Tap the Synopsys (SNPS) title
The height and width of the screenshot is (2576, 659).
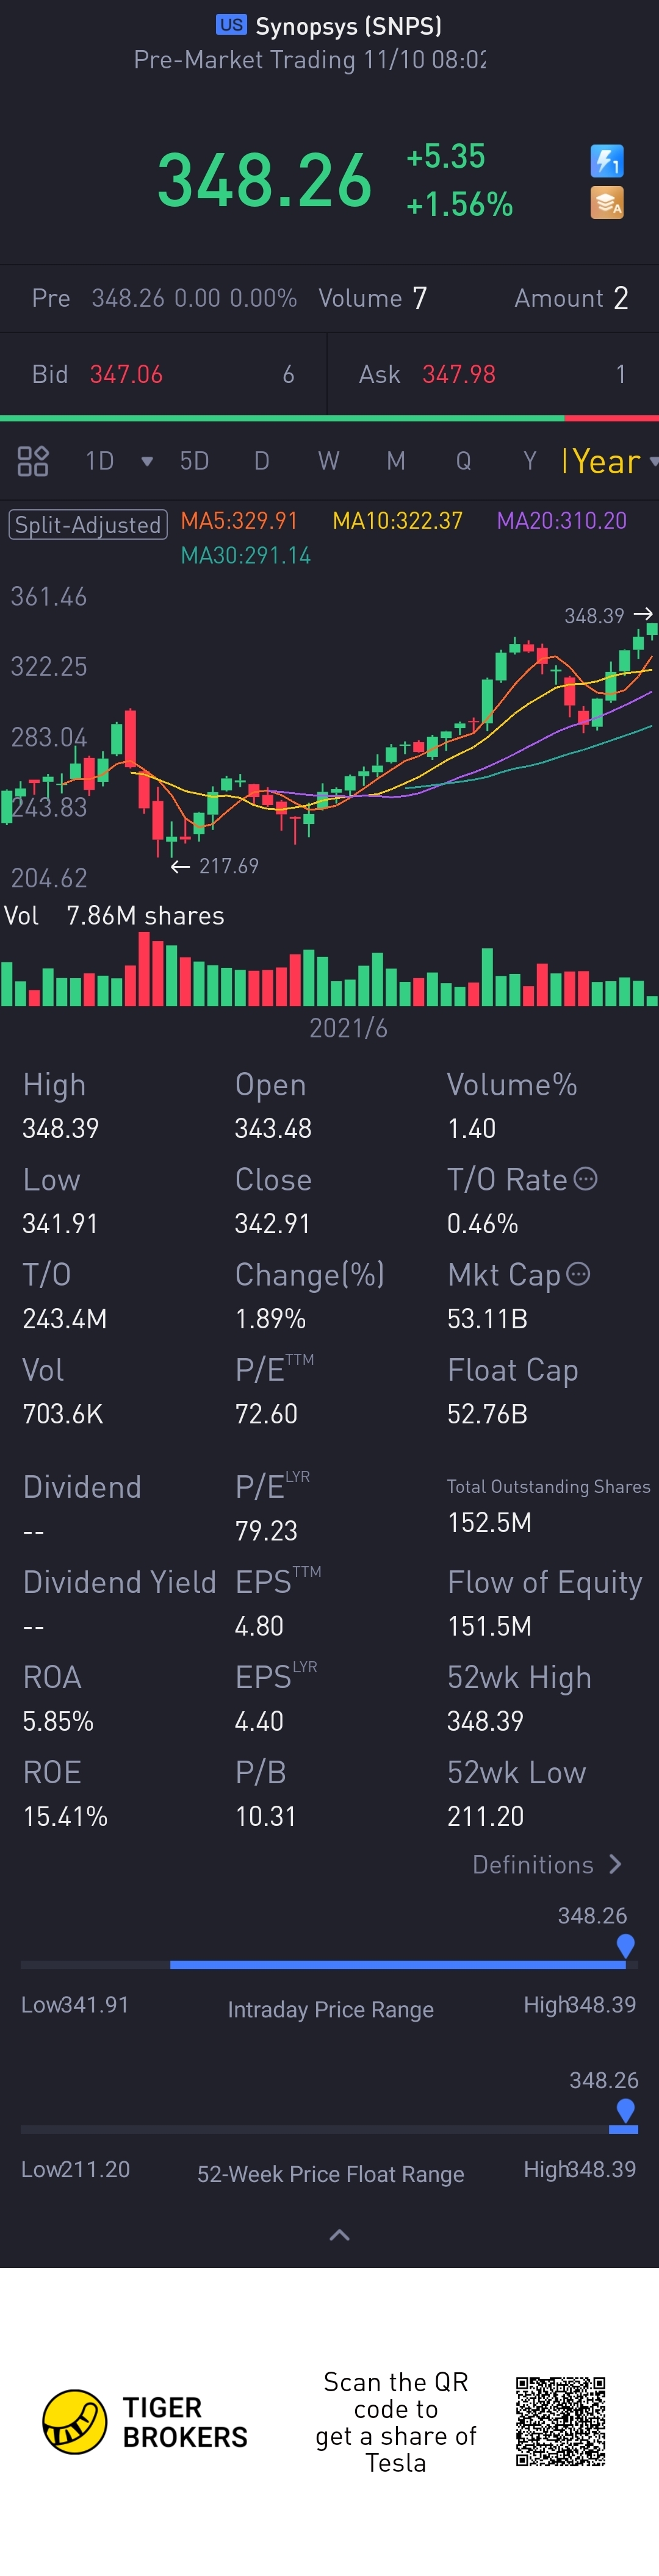click(348, 26)
